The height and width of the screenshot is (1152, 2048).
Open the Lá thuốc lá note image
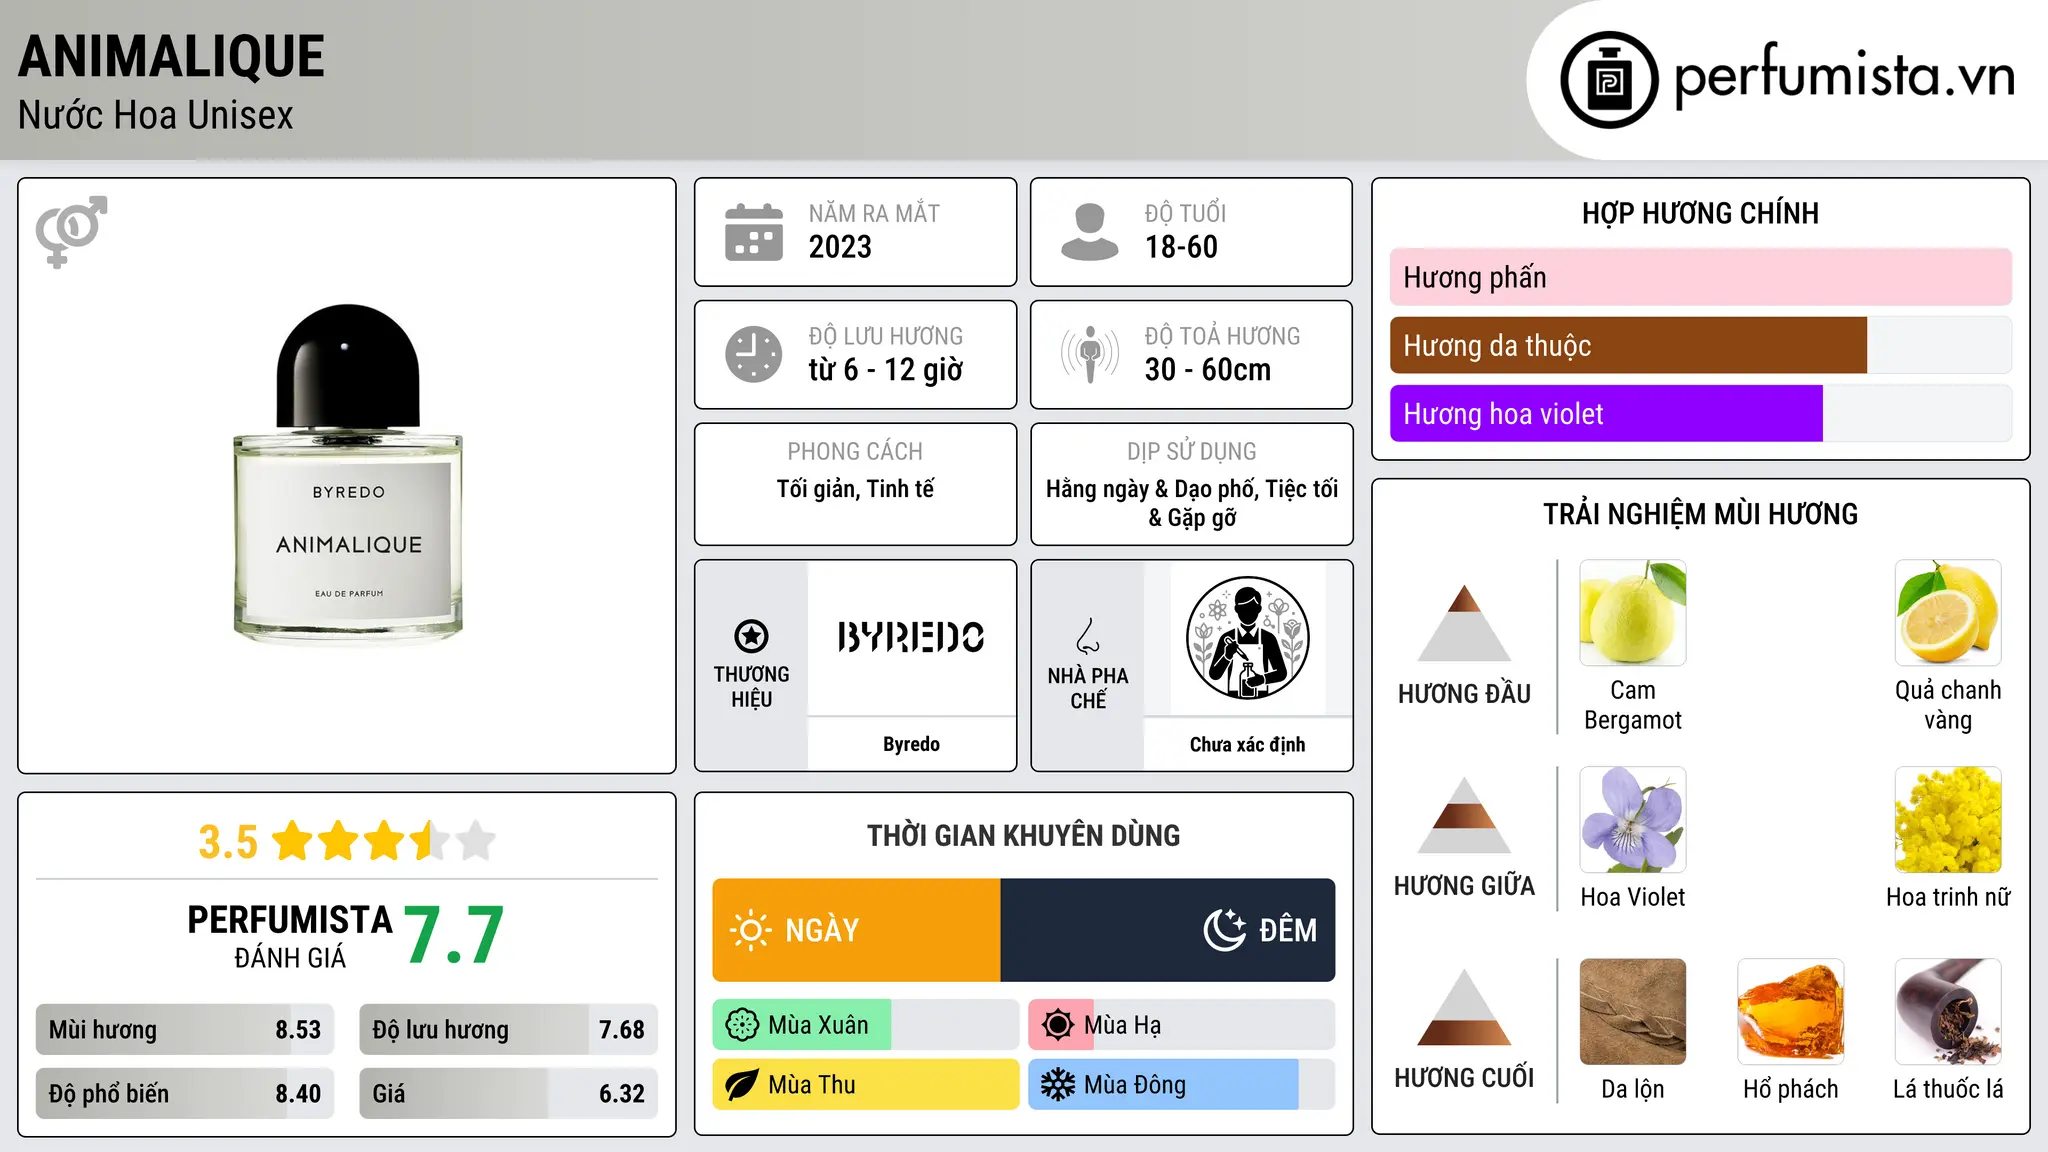point(1948,1012)
